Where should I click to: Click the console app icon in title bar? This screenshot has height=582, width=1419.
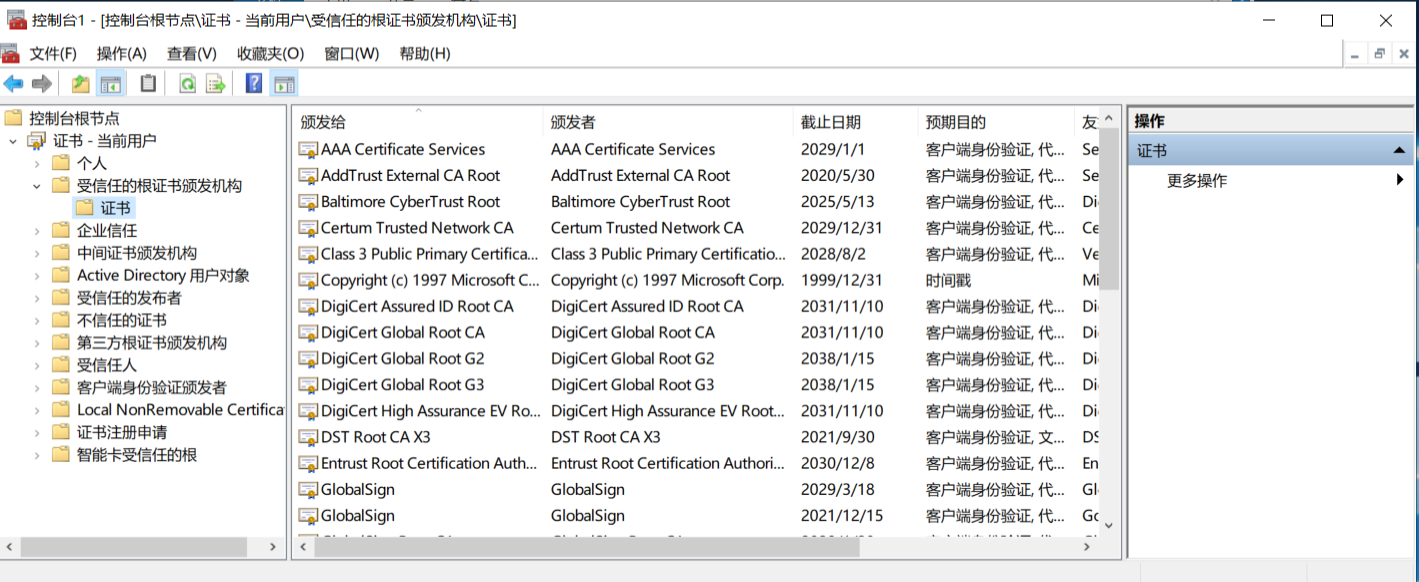pyautogui.click(x=16, y=20)
